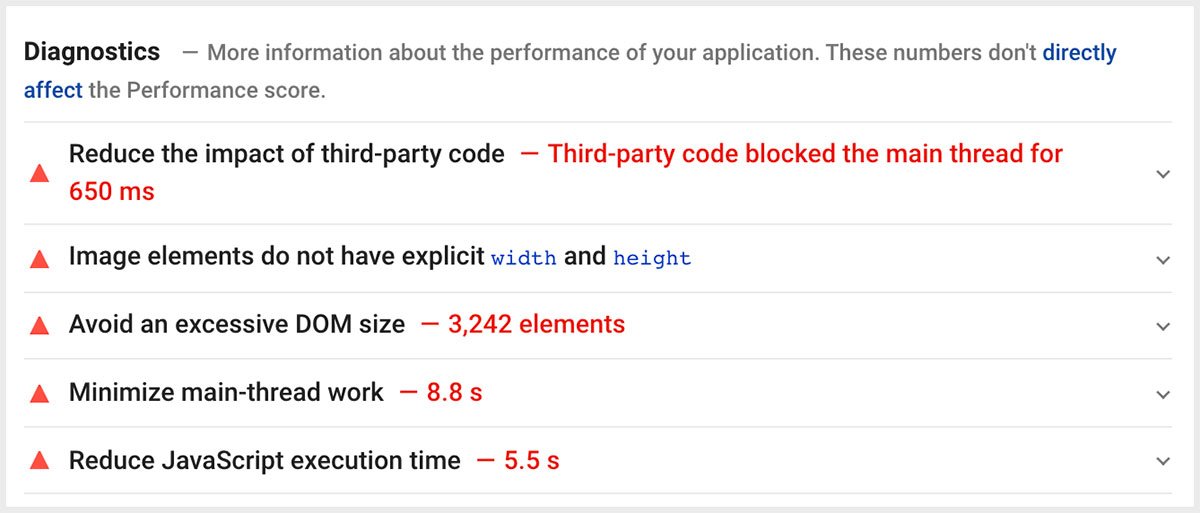Show JavaScript execution time details via chevron
This screenshot has height=513, width=1200.
(x=1162, y=461)
